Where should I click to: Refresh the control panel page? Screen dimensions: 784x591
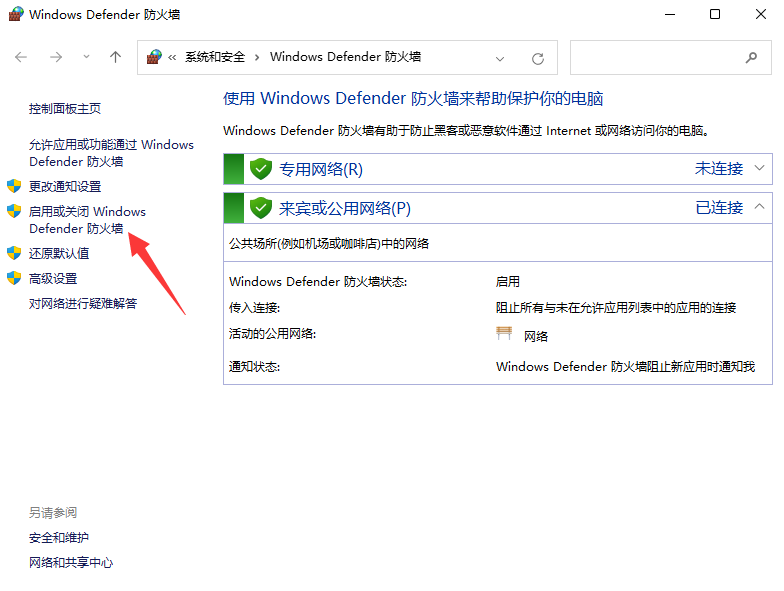538,58
